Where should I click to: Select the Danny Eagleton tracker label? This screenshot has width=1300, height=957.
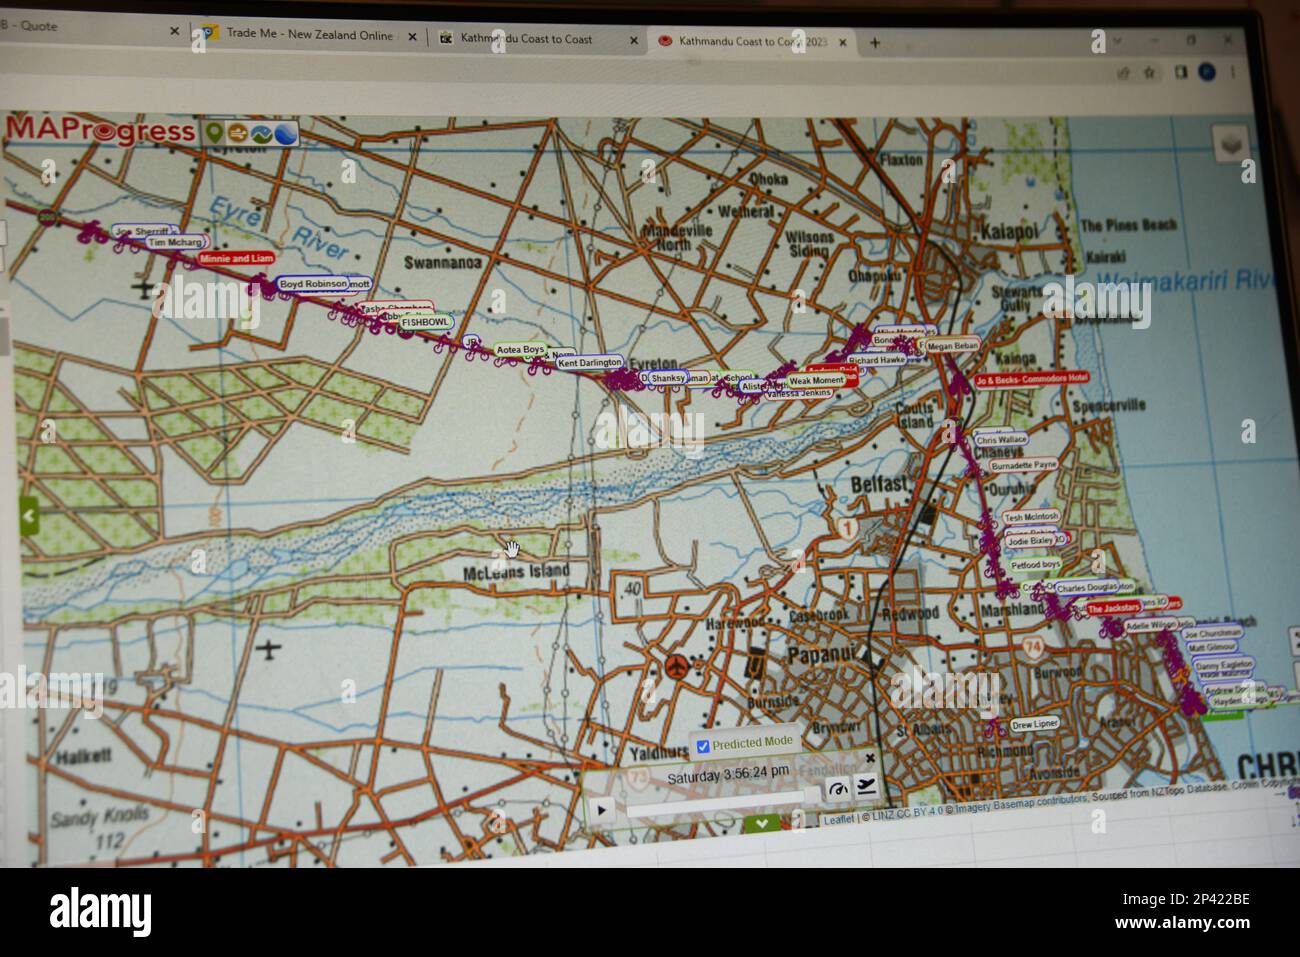1223,665
